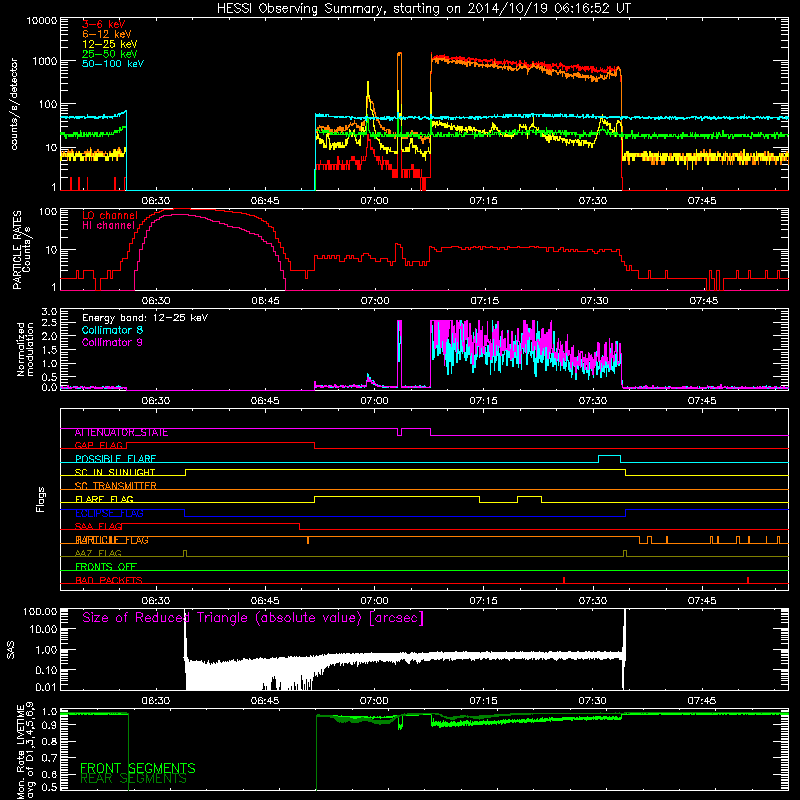Select the 3-6 keV legend label
Image resolution: width=800 pixels, height=800 pixels.
104,24
